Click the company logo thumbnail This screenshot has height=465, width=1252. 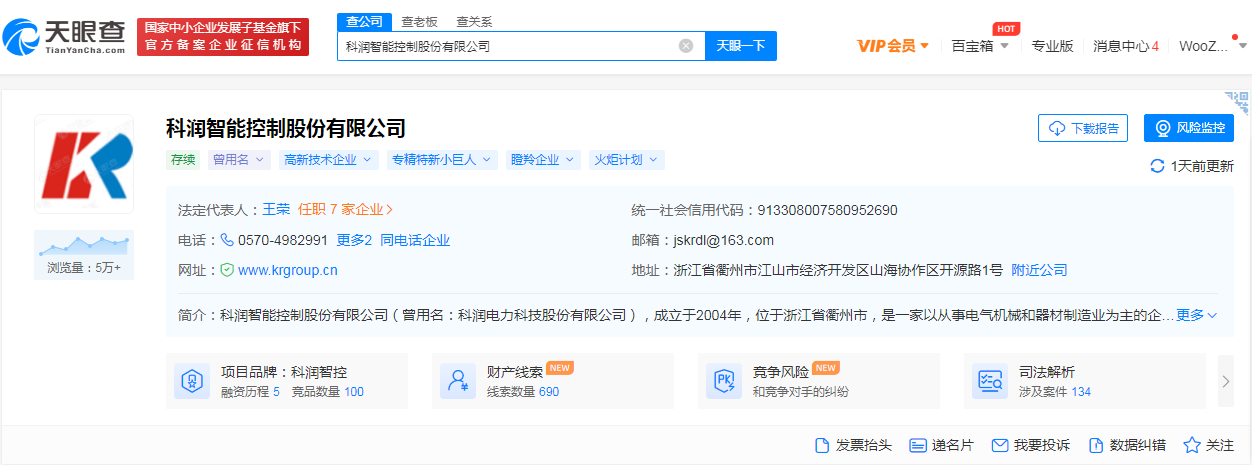84,164
